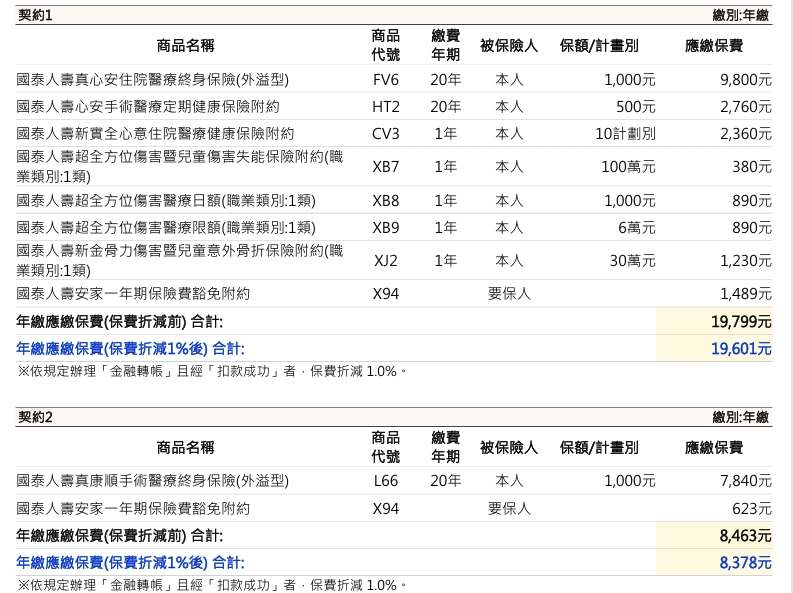Image resolution: width=793 pixels, height=593 pixels.
Task: Click the 商品名稱 column header in contract 1
Action: click(185, 45)
